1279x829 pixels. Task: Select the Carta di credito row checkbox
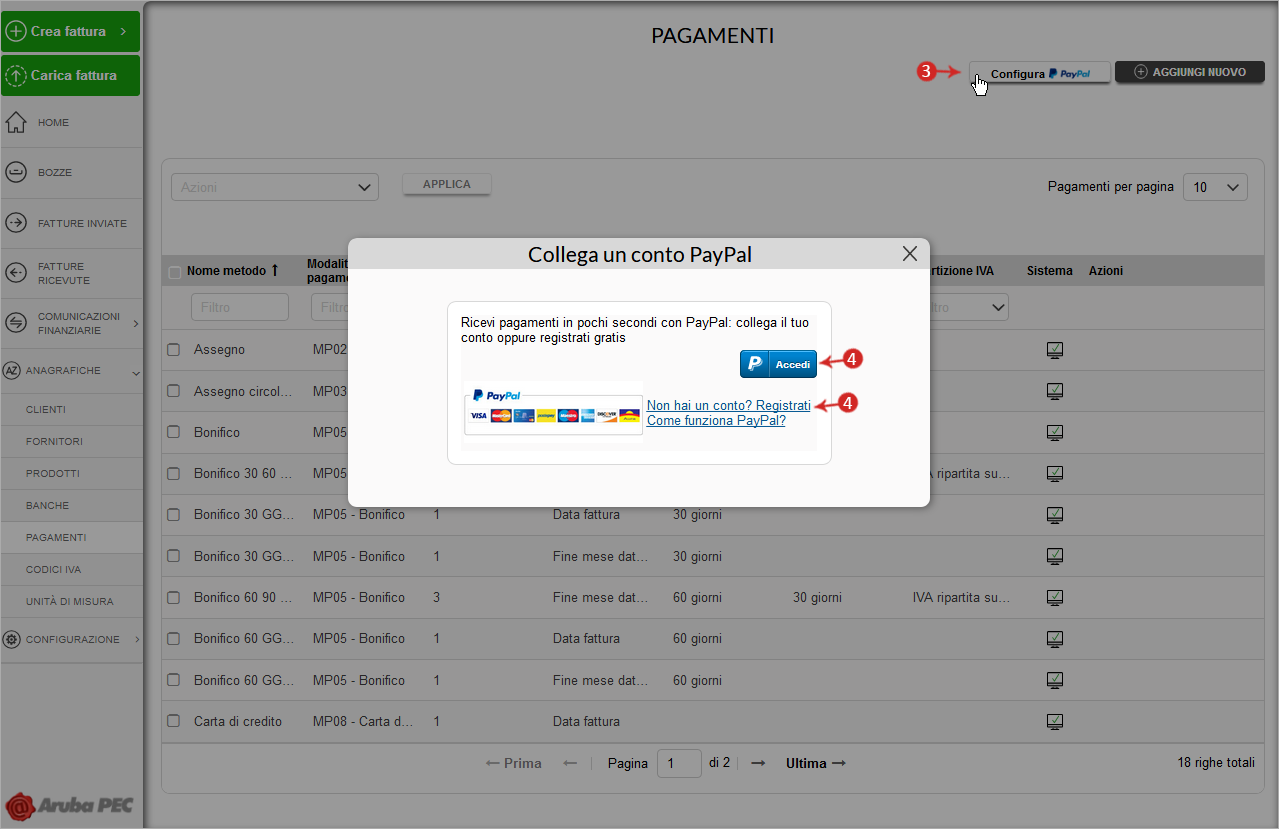click(174, 721)
